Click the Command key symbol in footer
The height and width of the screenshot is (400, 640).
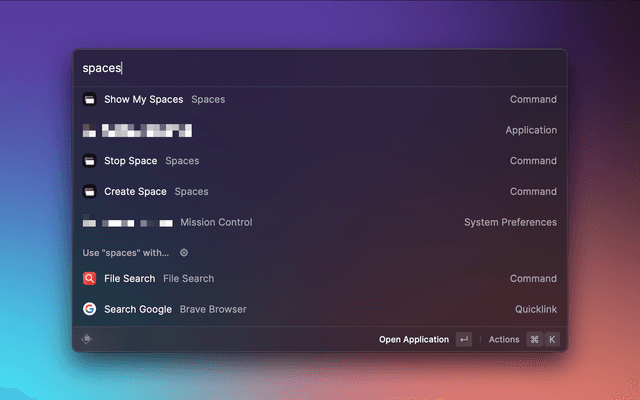[x=534, y=340]
